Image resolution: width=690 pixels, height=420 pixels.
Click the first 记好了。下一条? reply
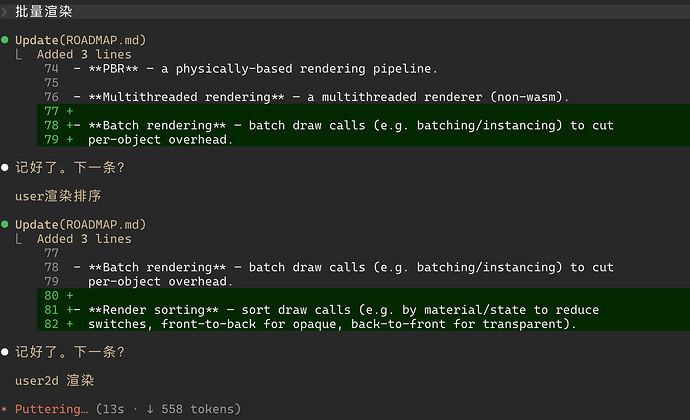pos(70,167)
